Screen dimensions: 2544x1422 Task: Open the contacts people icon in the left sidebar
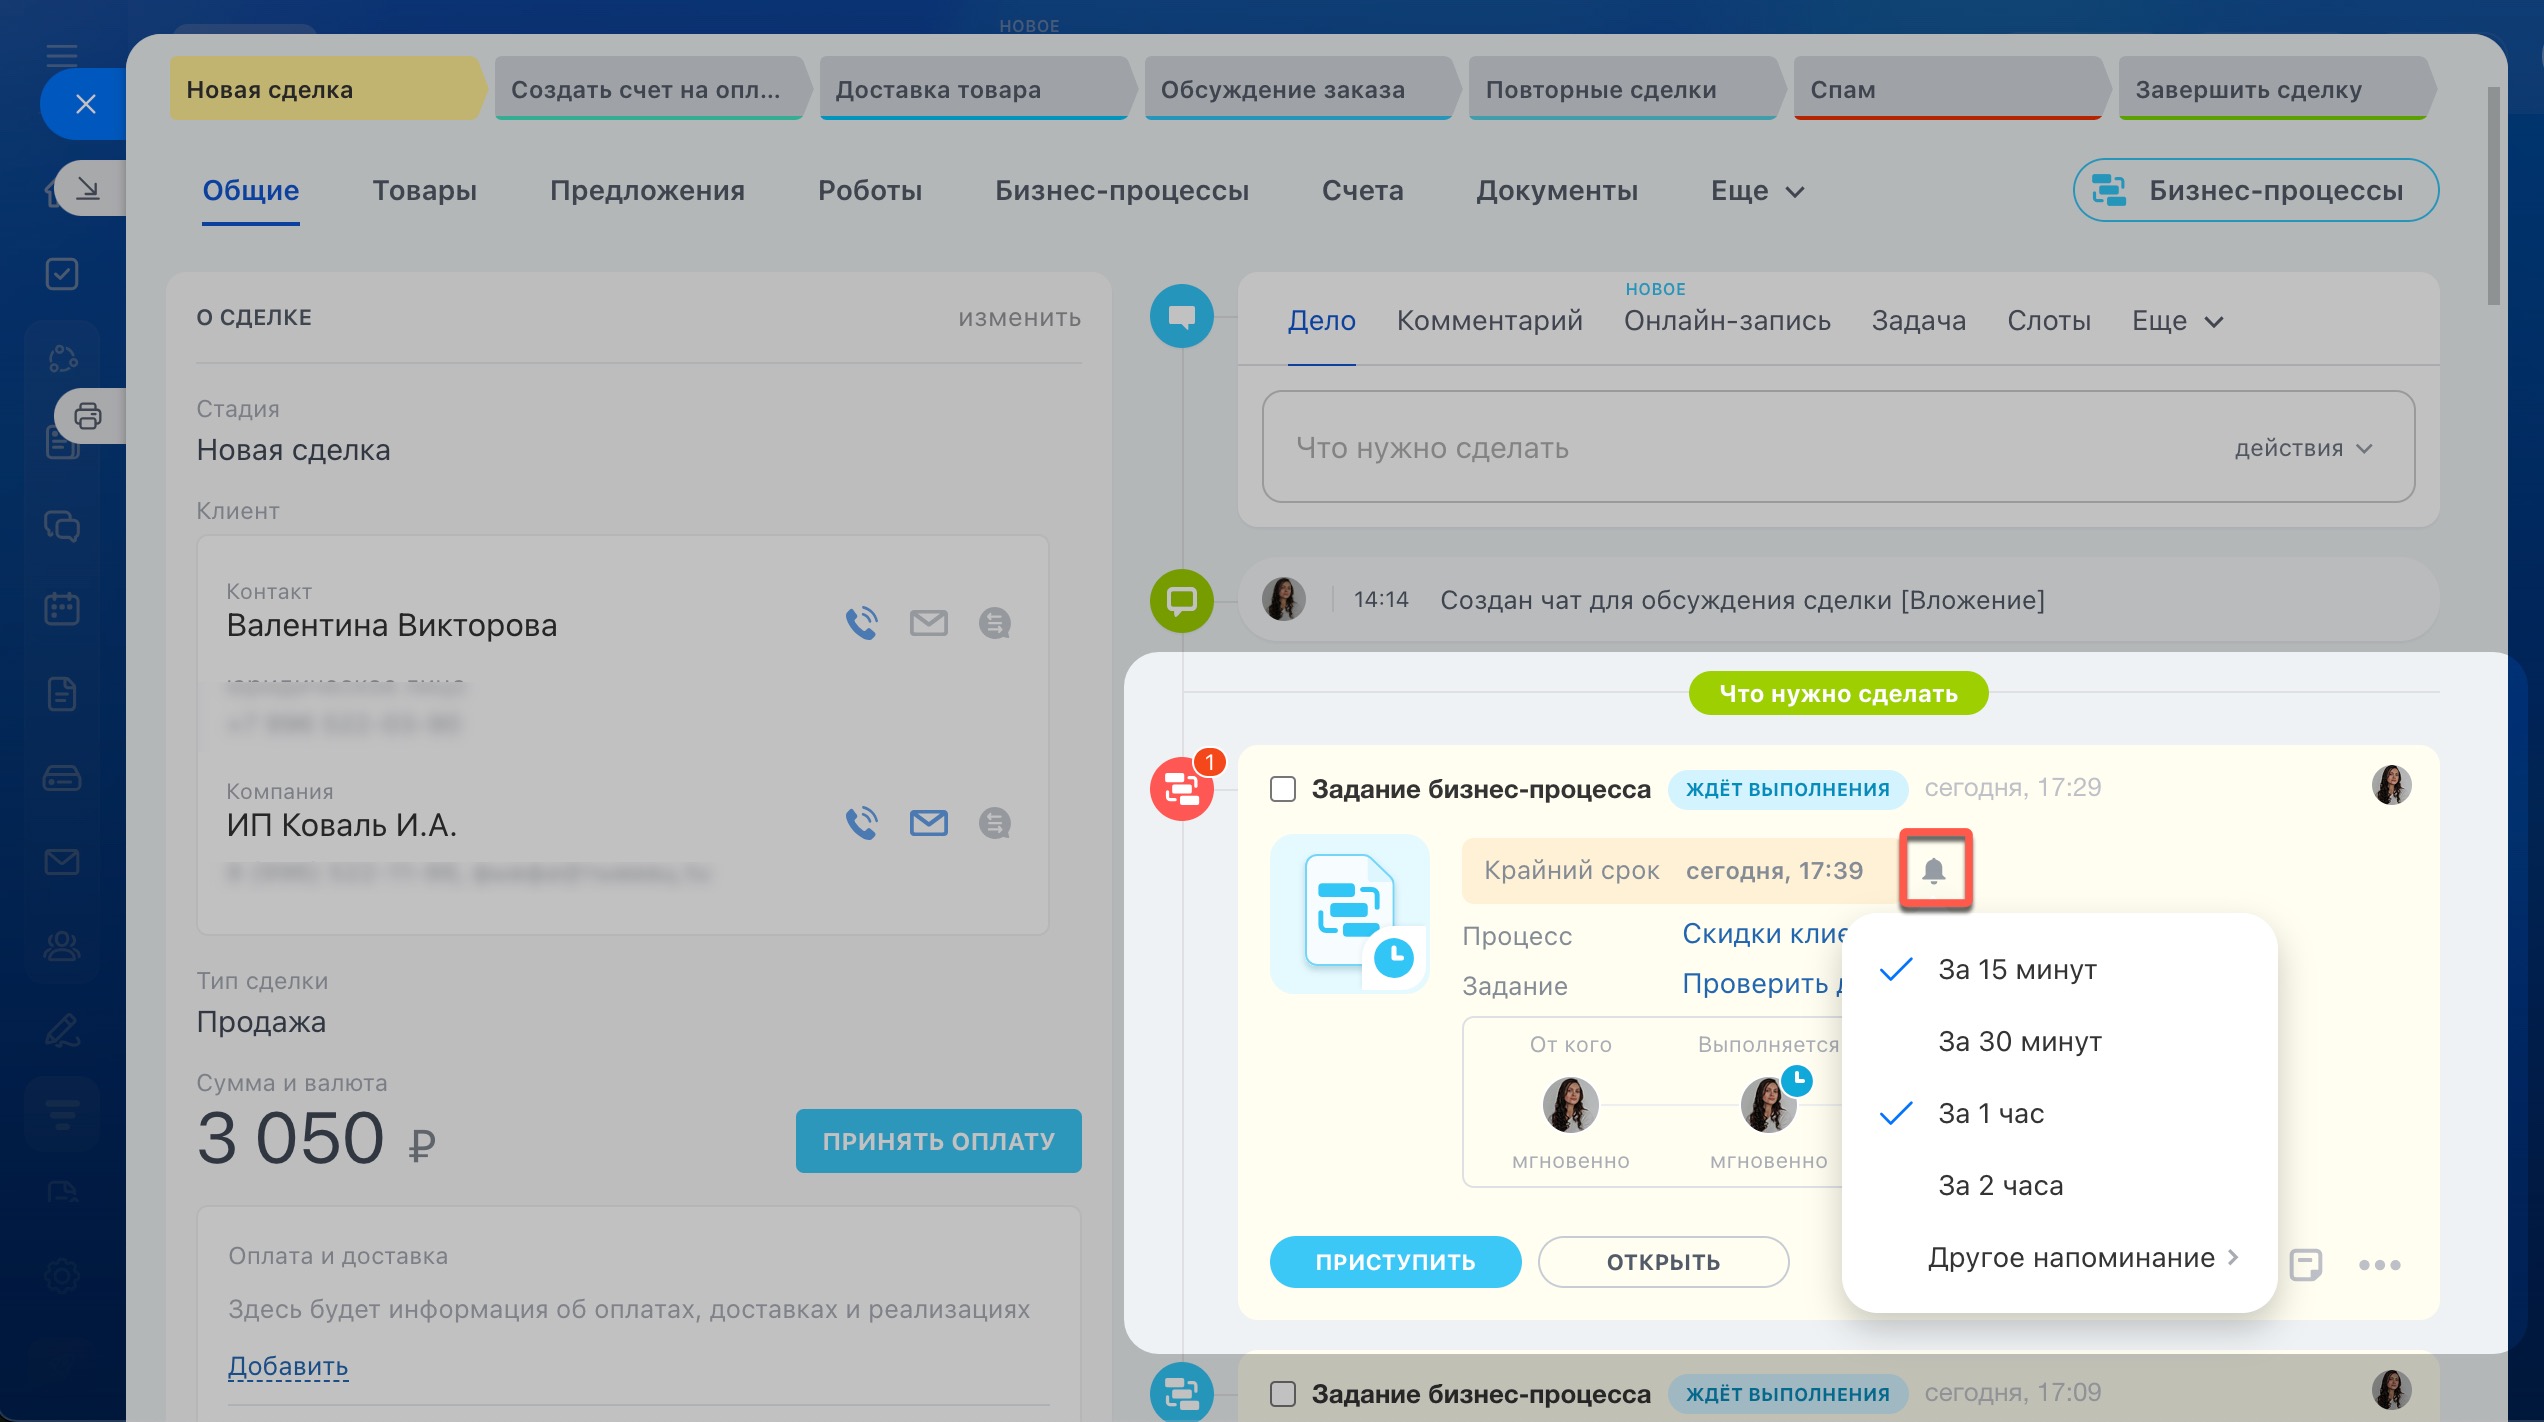click(x=62, y=946)
